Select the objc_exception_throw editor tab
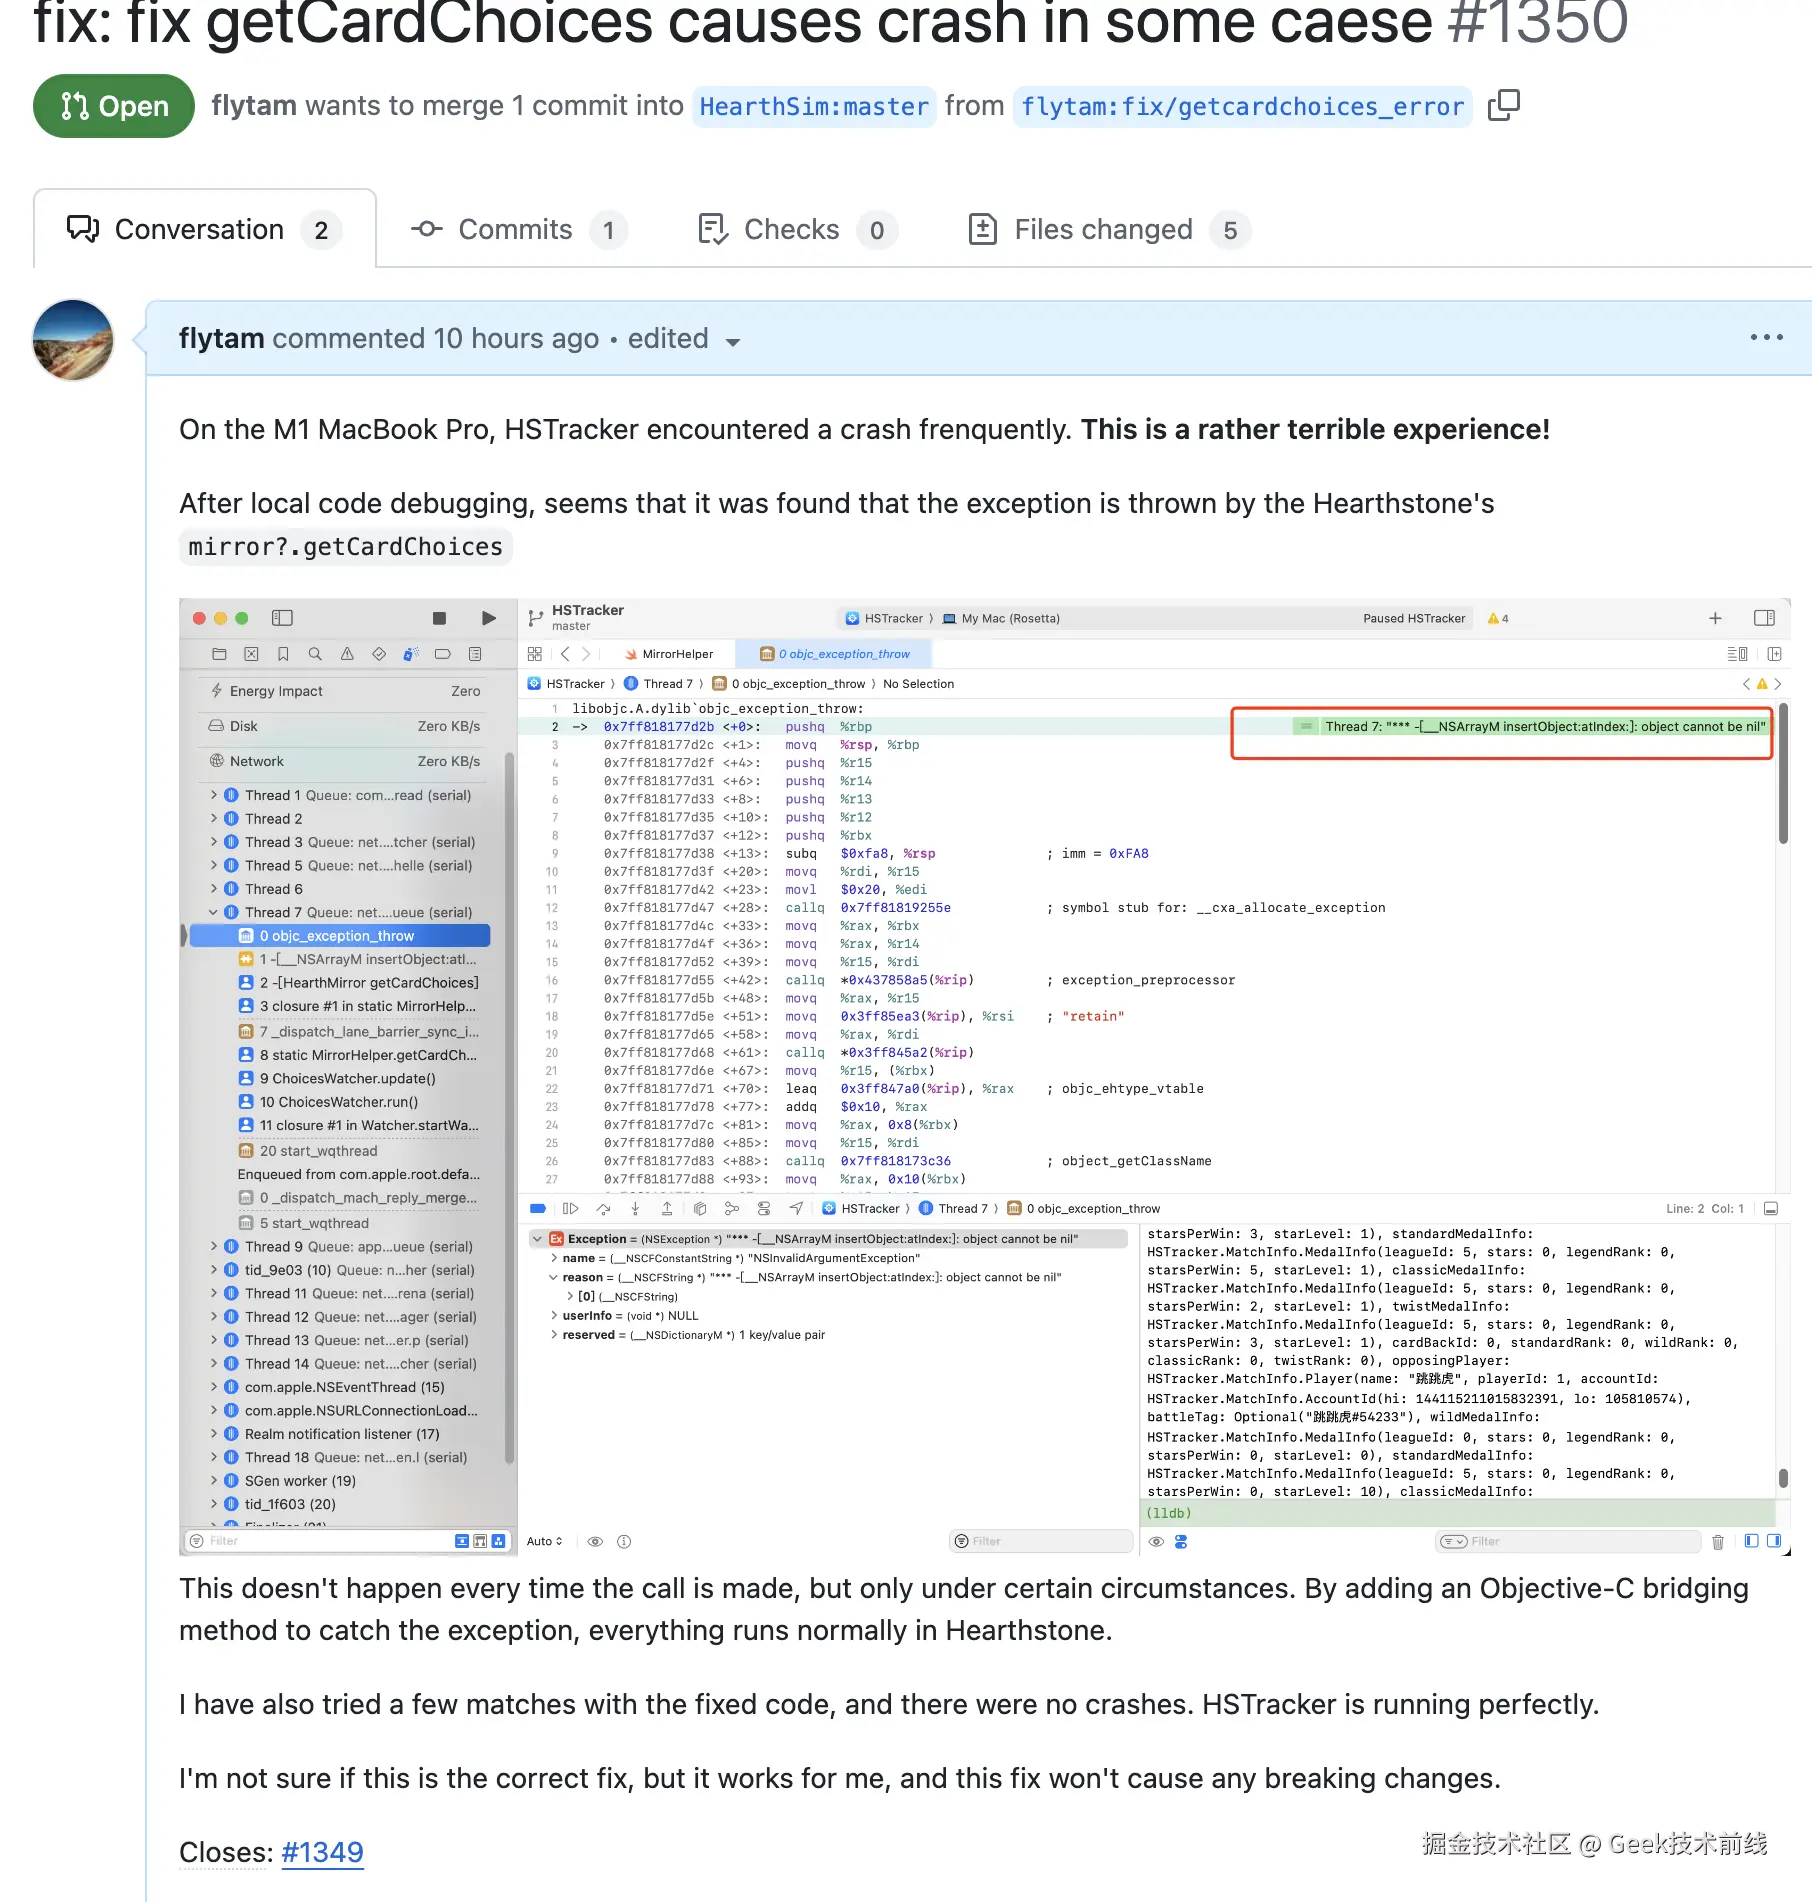 [835, 654]
